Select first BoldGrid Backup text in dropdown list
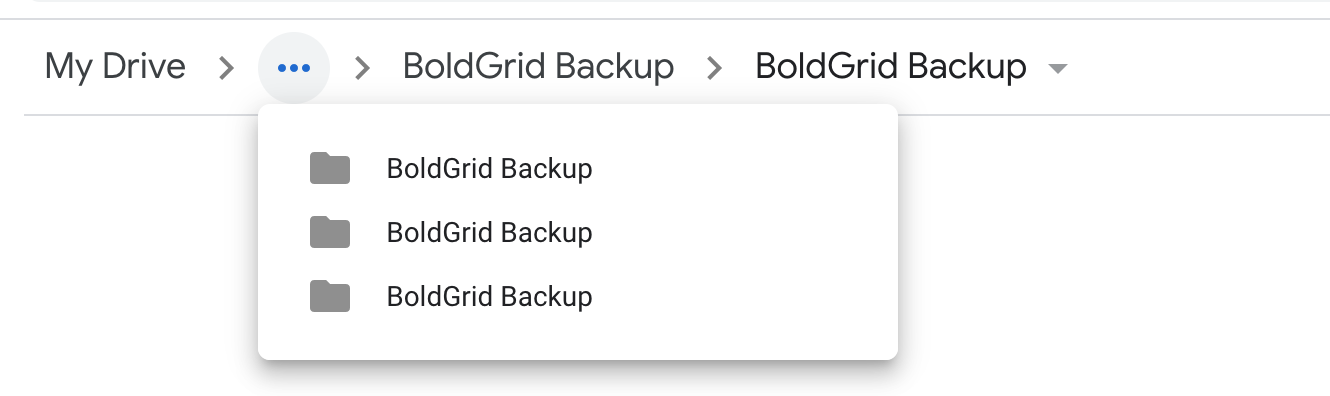Viewport: 1330px width, 396px height. click(490, 169)
